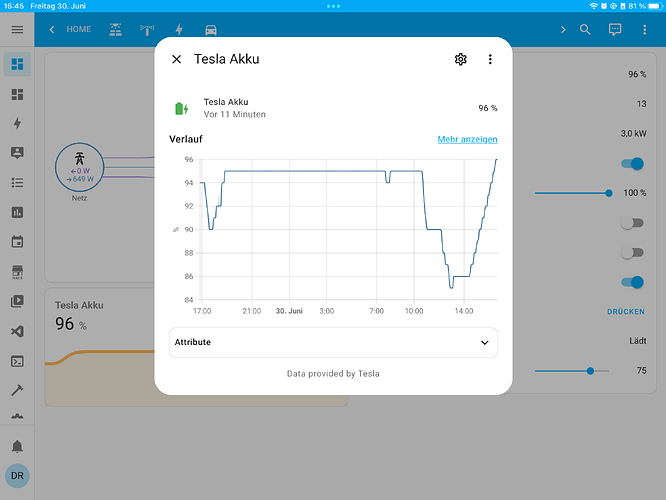
Task: Open the Terminal icon in sidebar
Action: 17,361
